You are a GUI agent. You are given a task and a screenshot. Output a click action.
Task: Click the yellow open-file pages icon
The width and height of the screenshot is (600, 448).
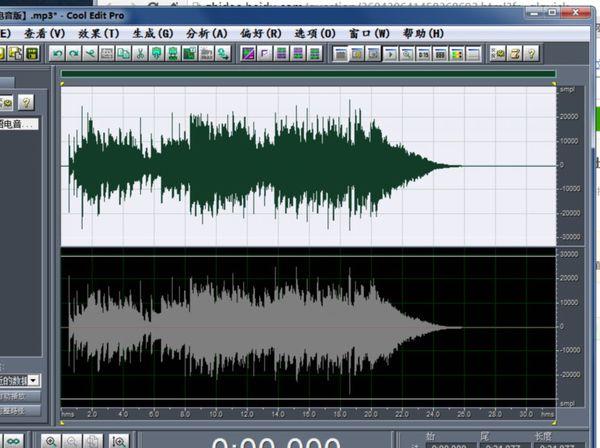16,54
